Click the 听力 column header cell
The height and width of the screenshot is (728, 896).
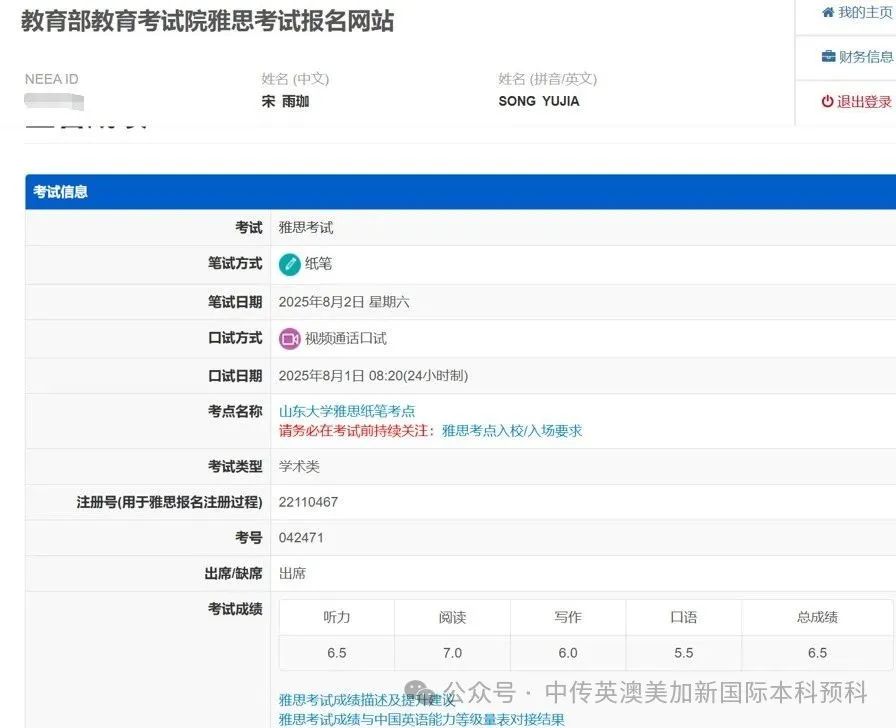point(336,617)
